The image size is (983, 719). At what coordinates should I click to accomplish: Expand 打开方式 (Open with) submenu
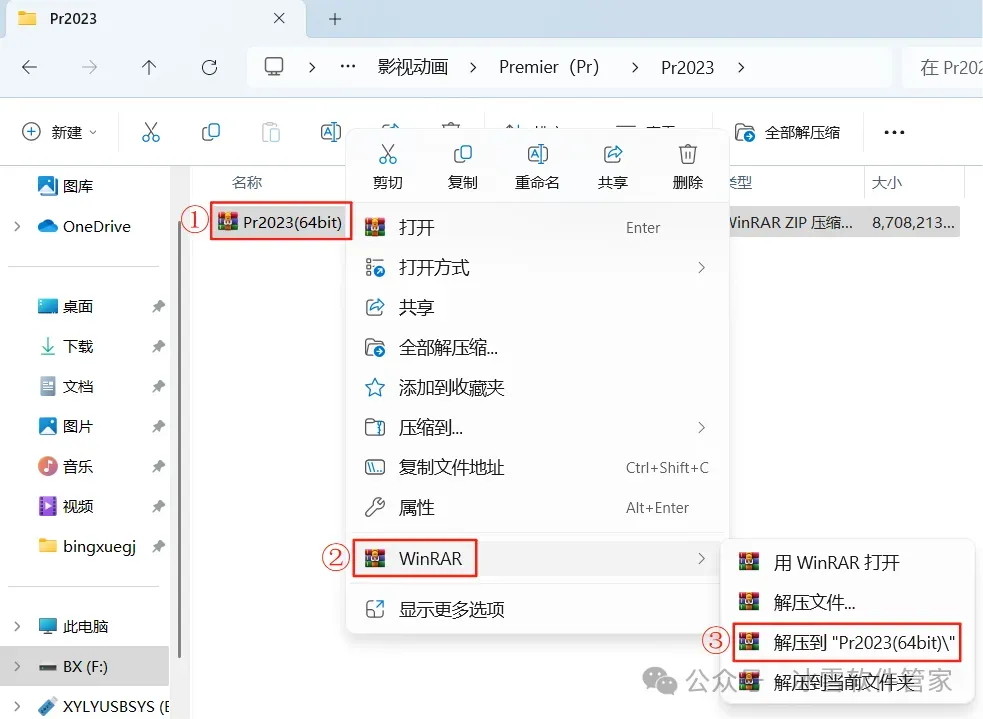point(537,268)
